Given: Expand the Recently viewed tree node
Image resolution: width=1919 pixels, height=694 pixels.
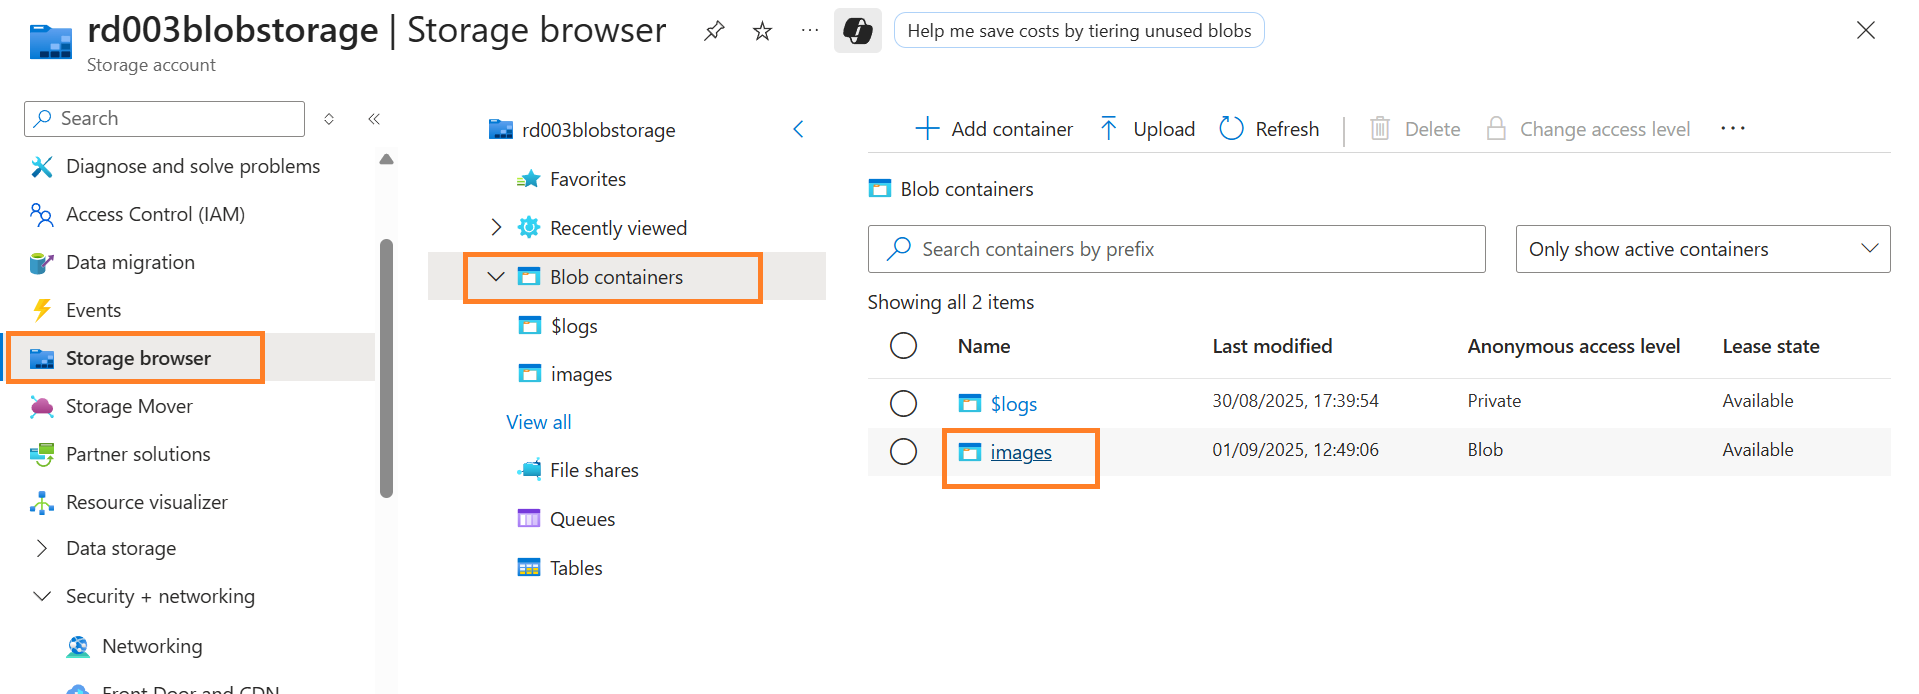Looking at the screenshot, I should 496,228.
